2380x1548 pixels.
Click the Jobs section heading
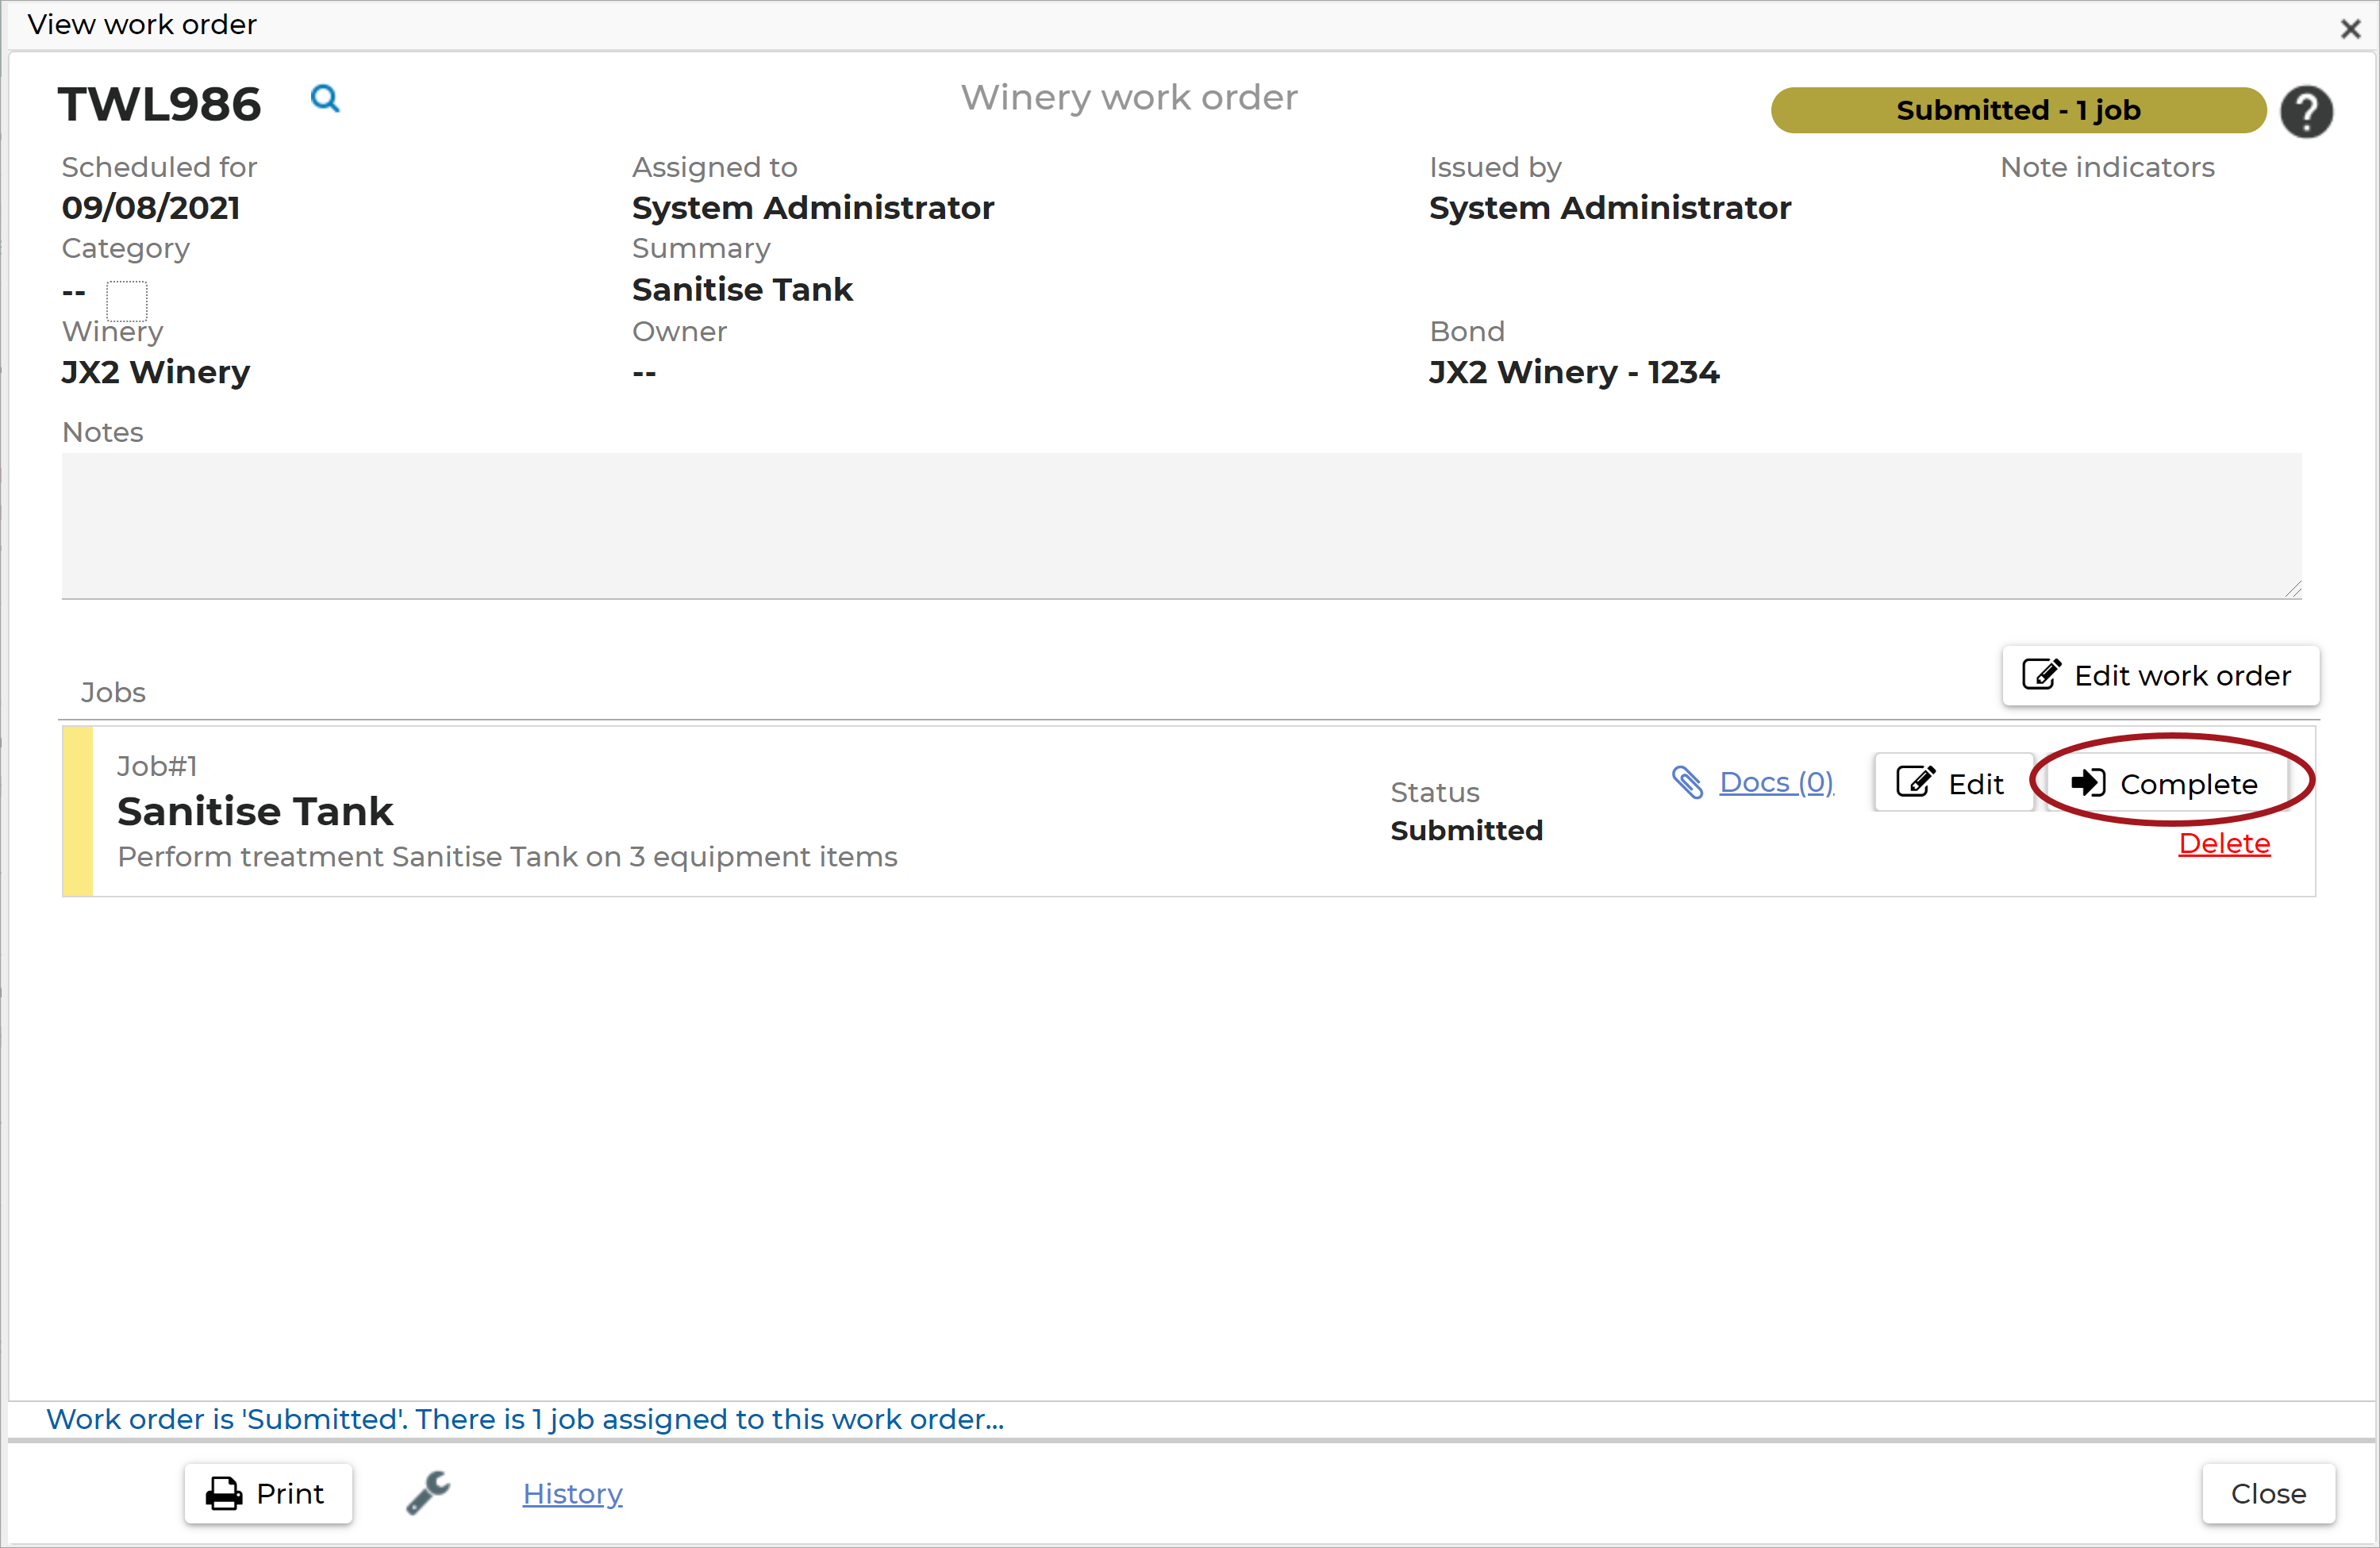113,692
